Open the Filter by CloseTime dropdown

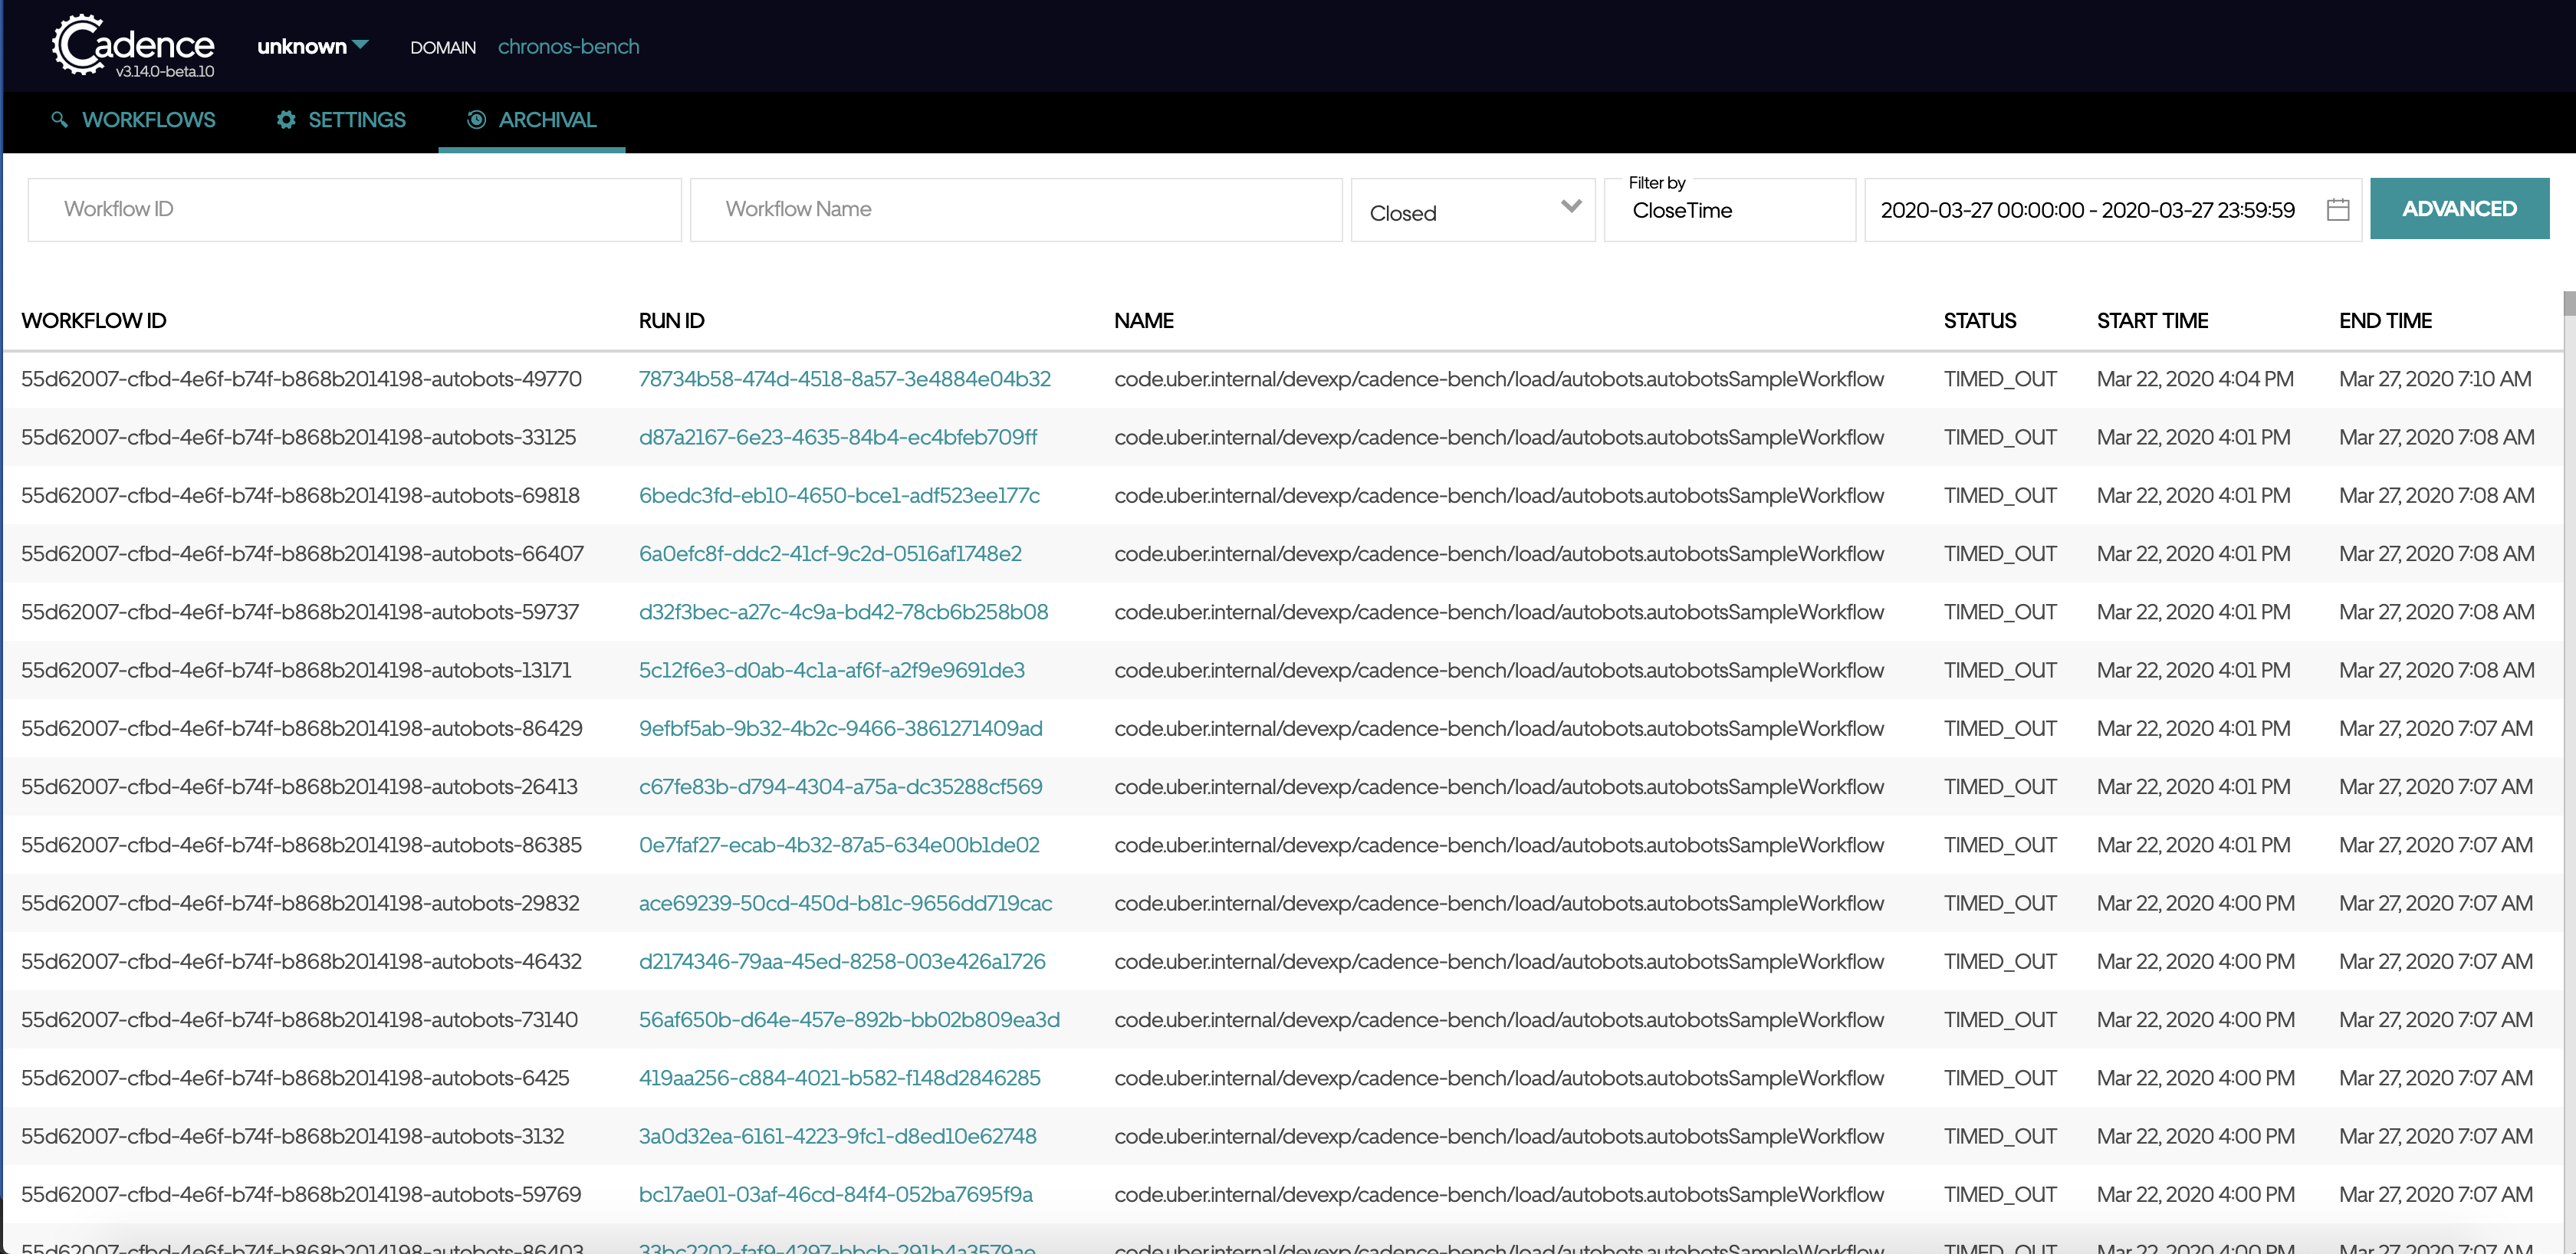[x=1728, y=211]
